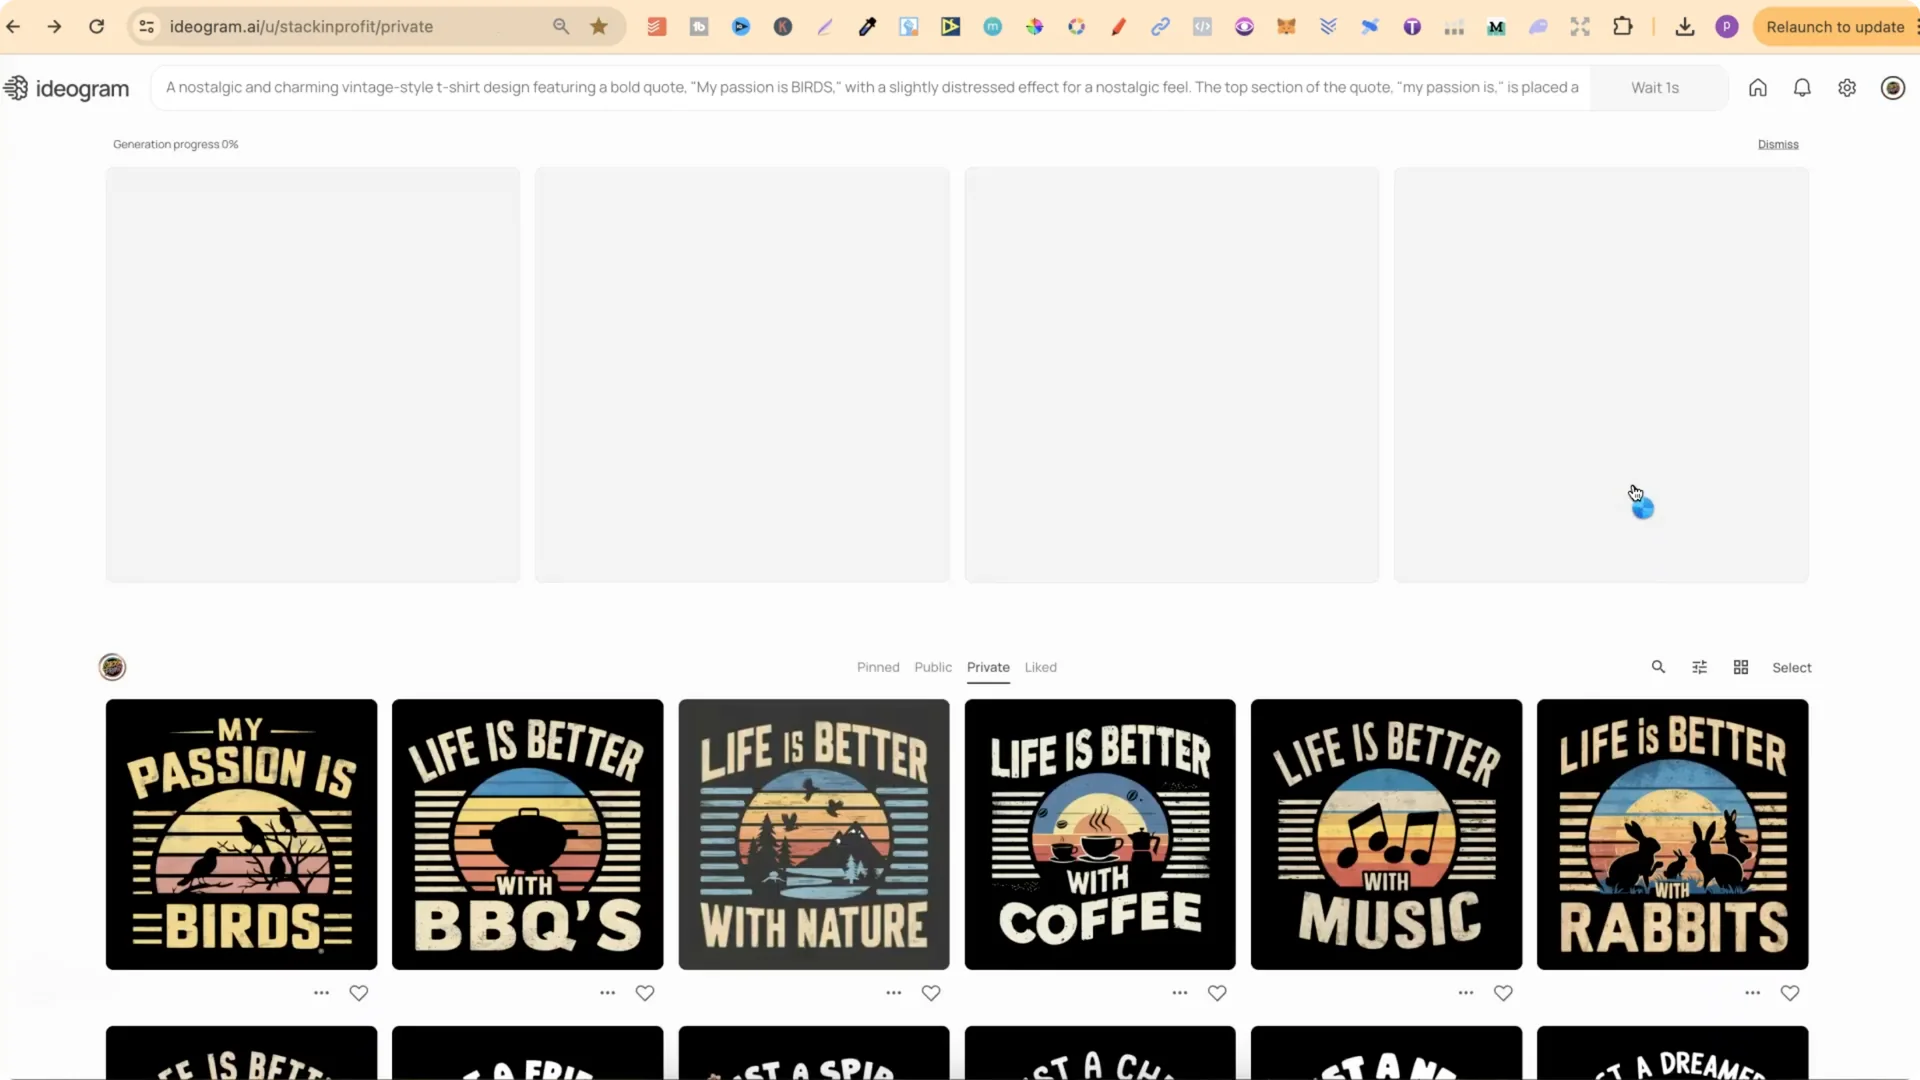
Task: Open the notifications bell
Action: 1802,88
